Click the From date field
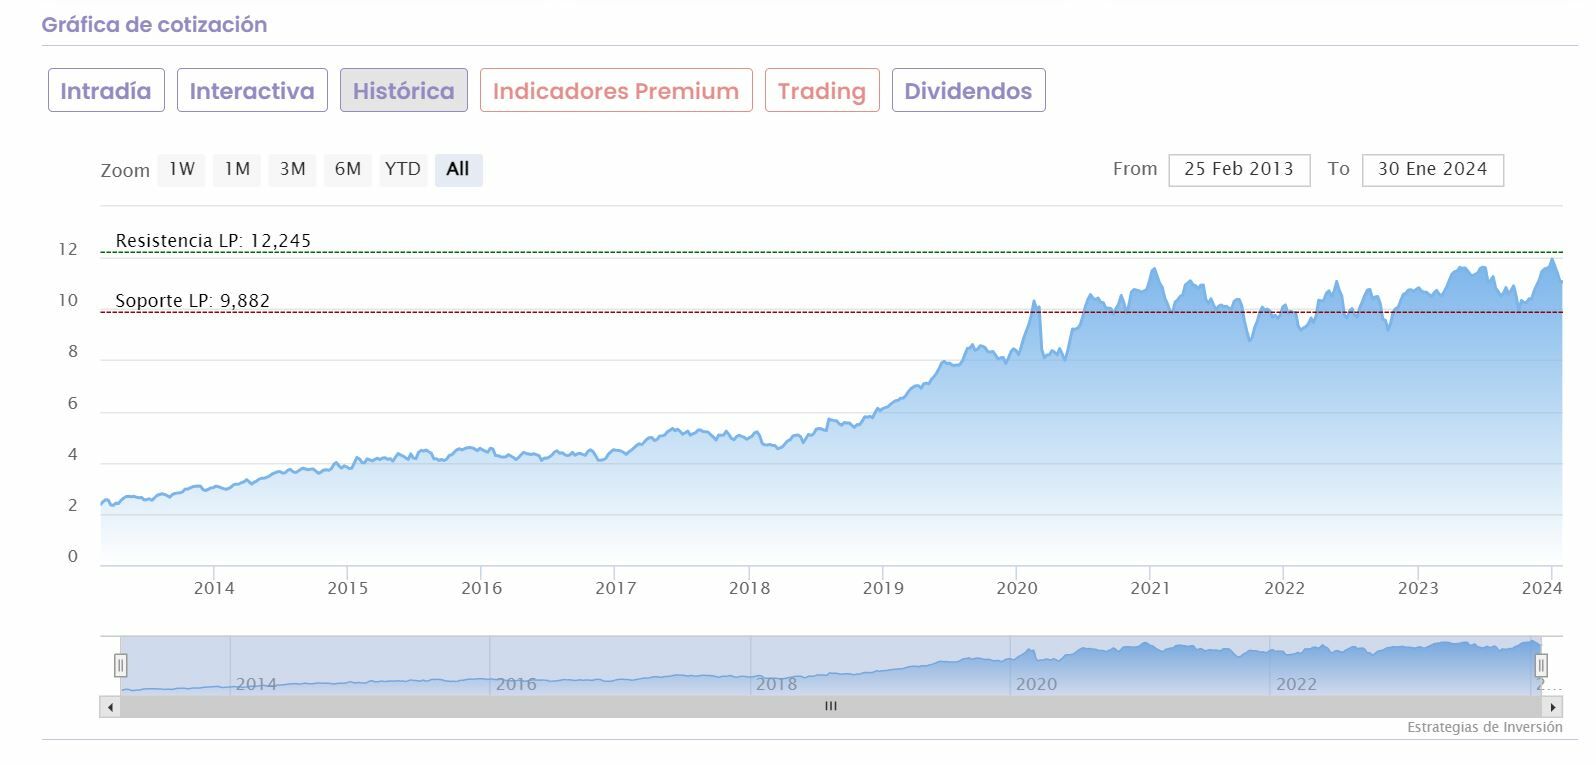The image size is (1596, 765). (1239, 169)
